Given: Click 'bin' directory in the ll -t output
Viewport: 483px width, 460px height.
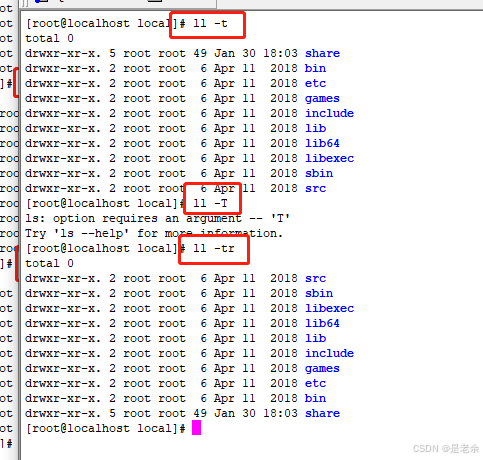Looking at the screenshot, I should pos(315,68).
